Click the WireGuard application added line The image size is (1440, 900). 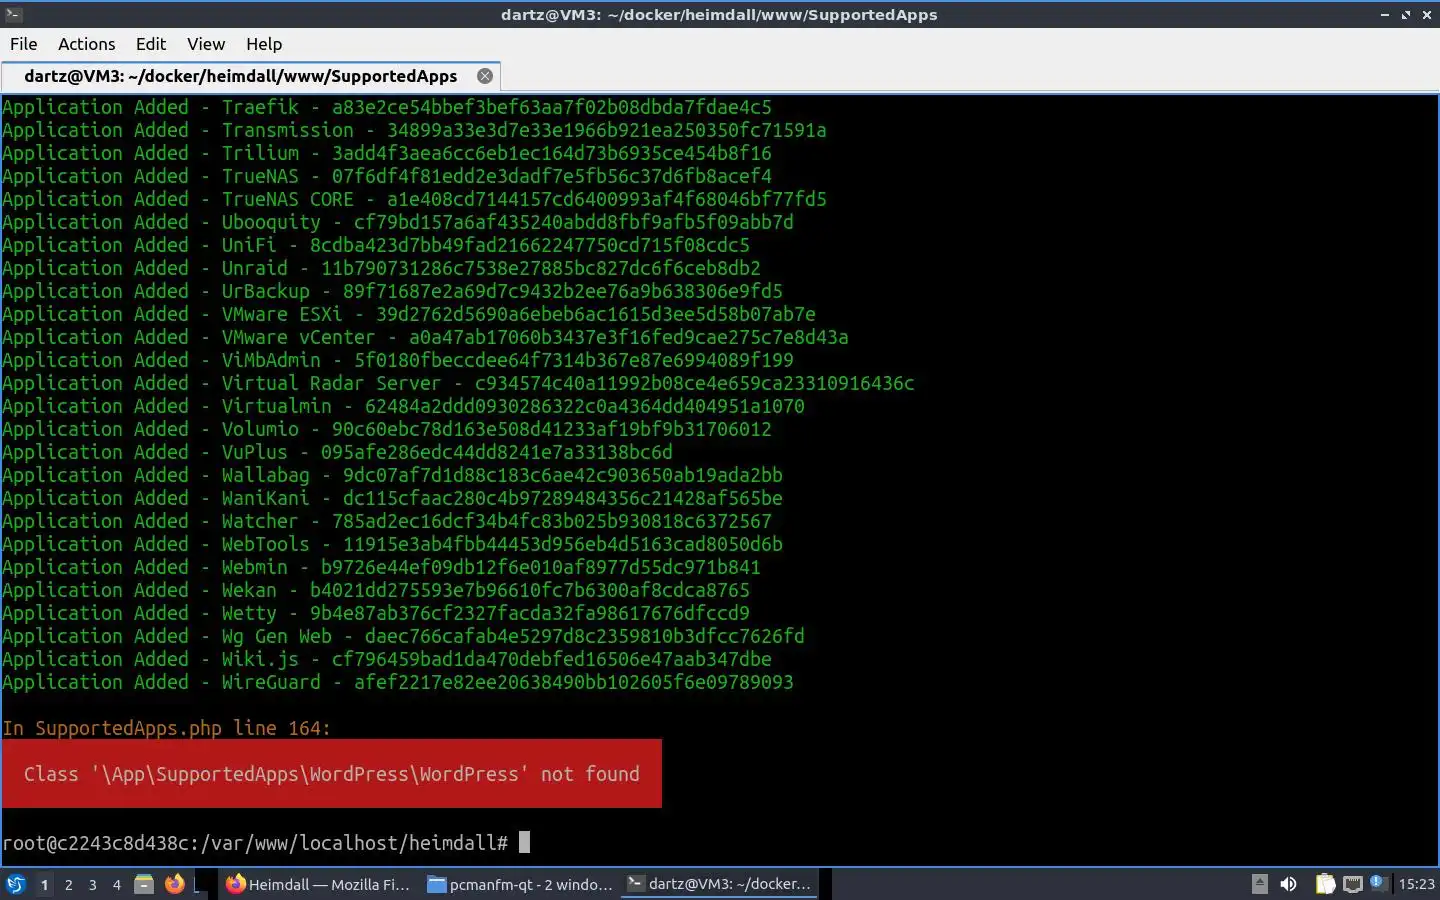398,682
